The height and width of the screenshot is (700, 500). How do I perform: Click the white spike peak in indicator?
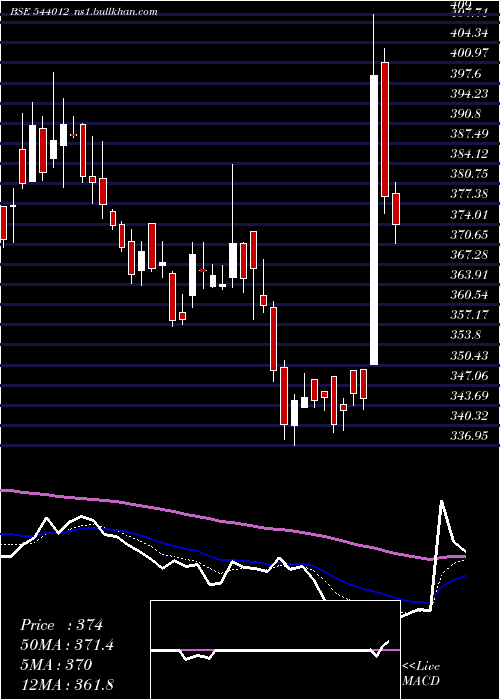[x=442, y=502]
